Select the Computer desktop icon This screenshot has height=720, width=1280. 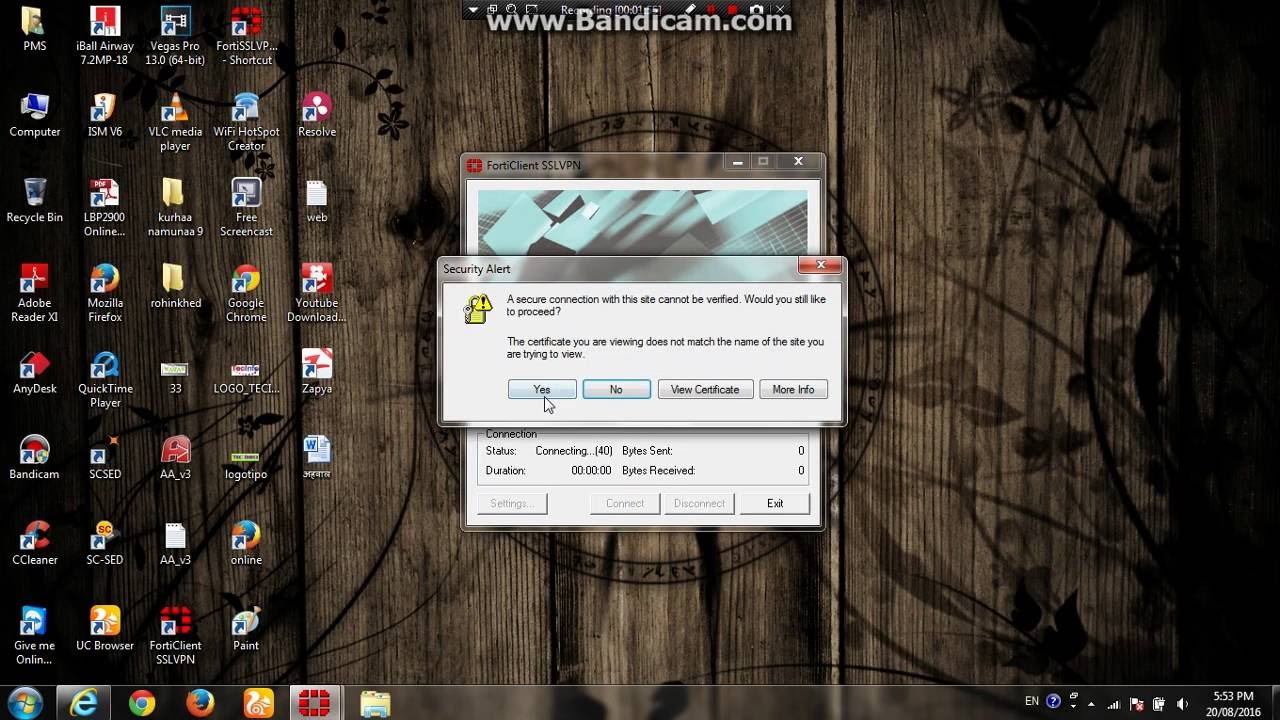click(35, 115)
